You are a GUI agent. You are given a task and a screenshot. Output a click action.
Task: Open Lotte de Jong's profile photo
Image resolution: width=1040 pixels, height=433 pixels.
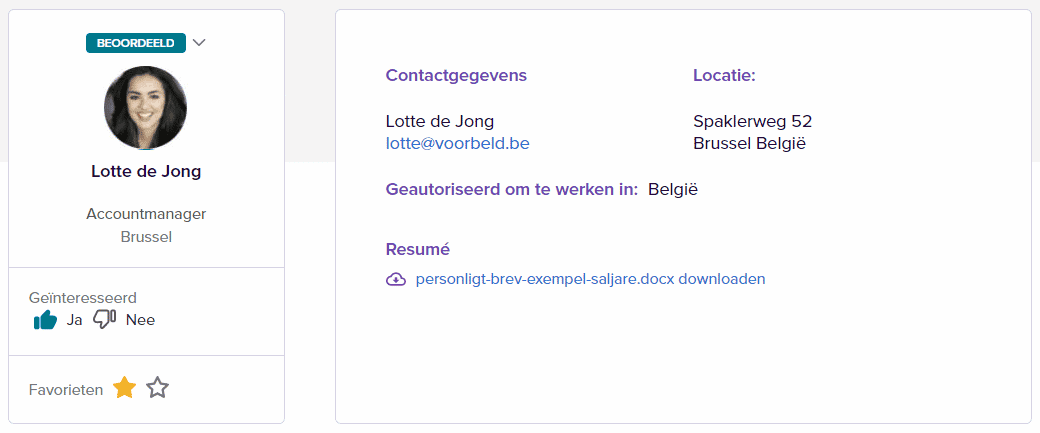pyautogui.click(x=145, y=108)
